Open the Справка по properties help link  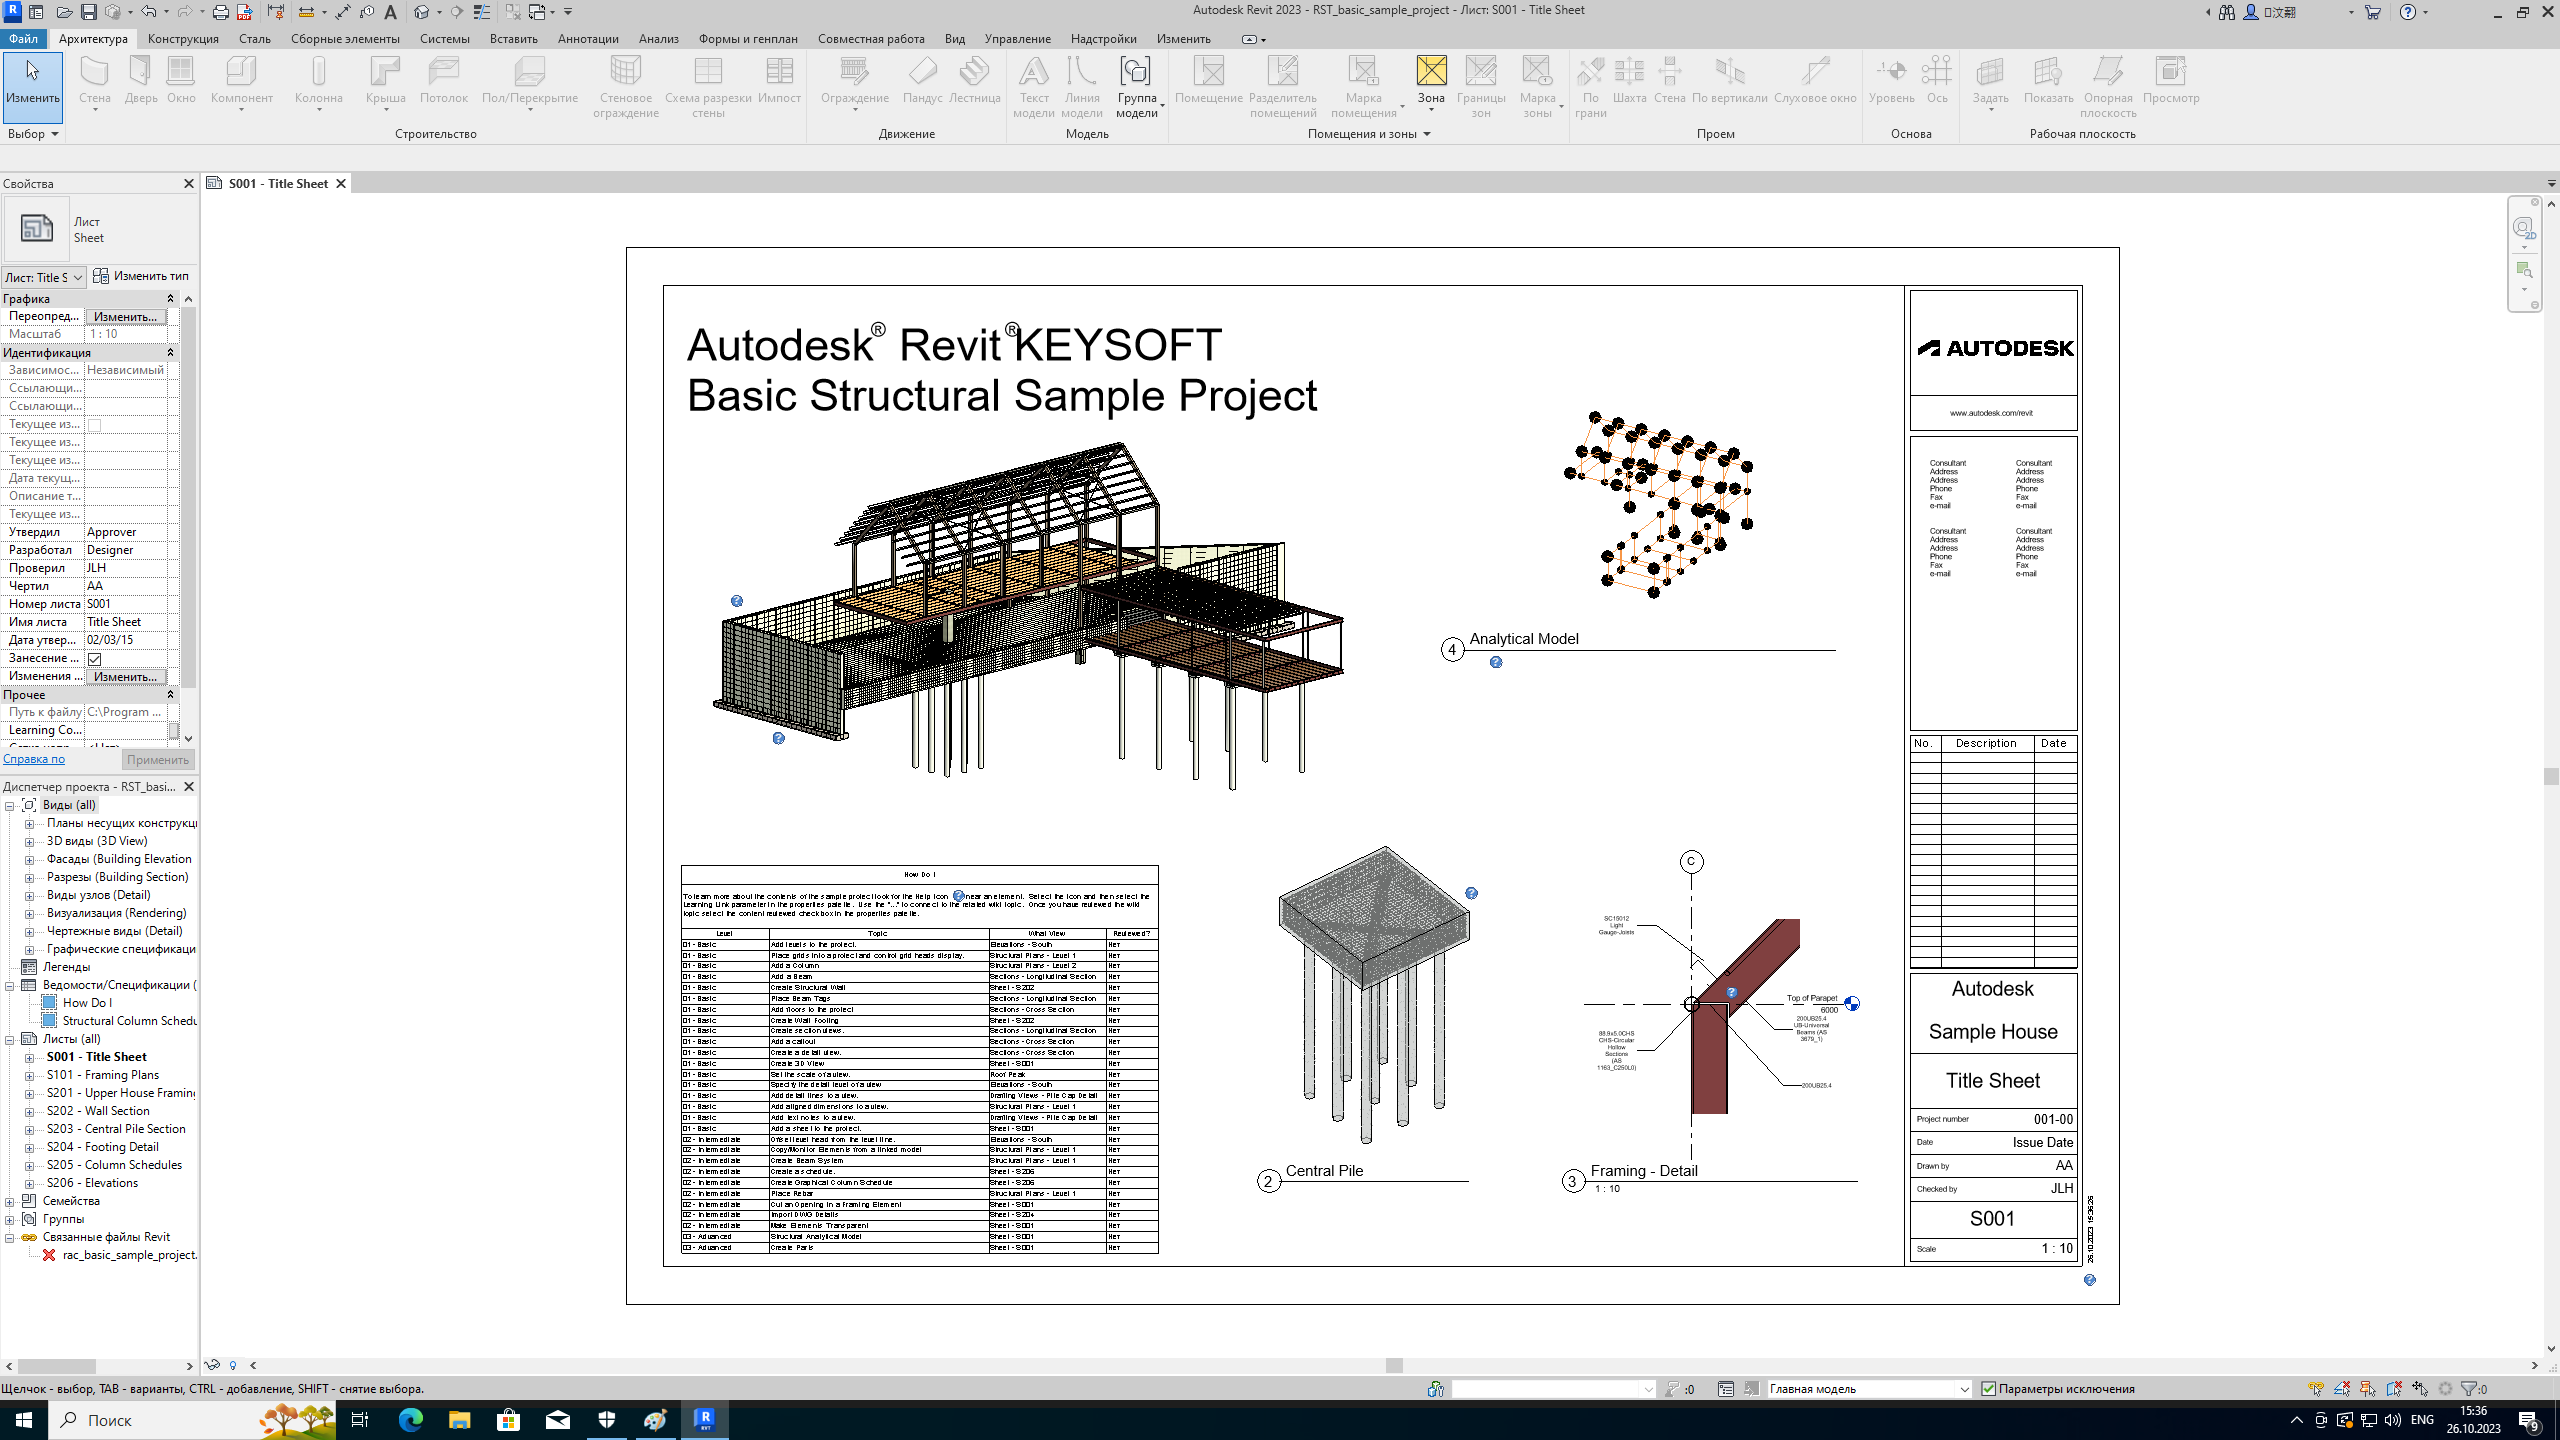pos(34,759)
